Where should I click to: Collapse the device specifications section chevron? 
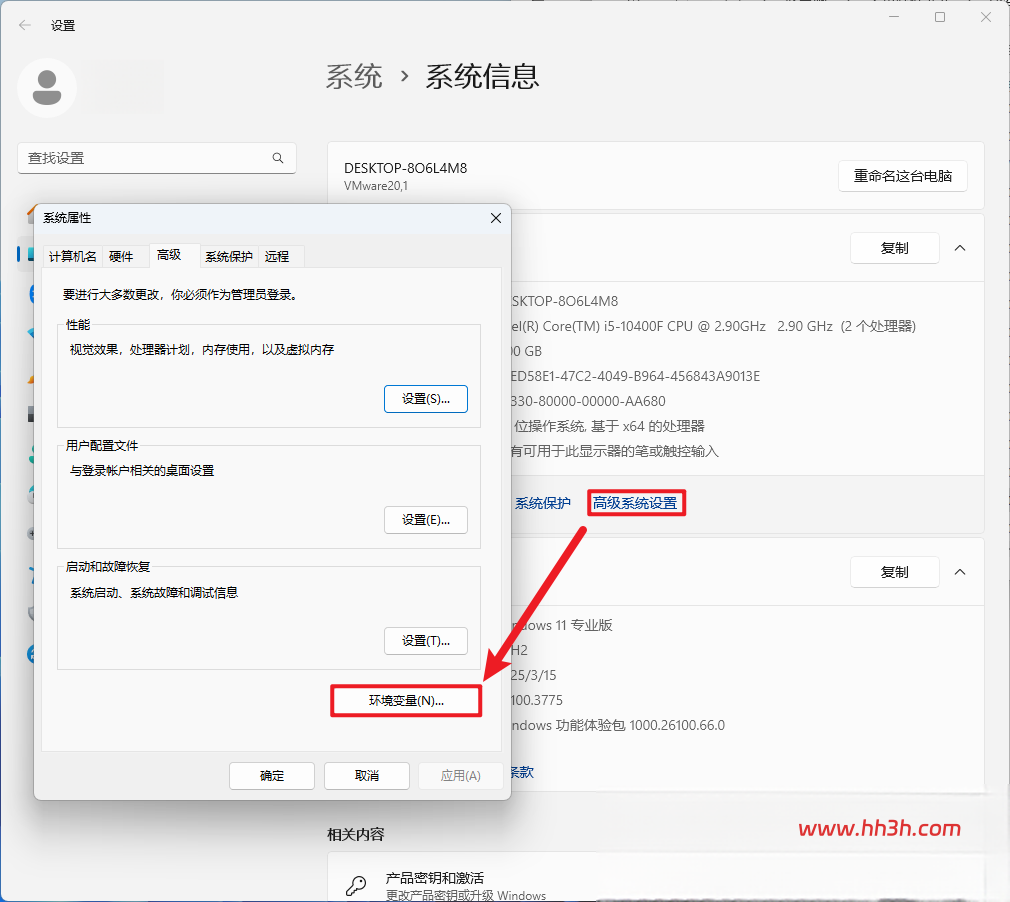tap(960, 248)
